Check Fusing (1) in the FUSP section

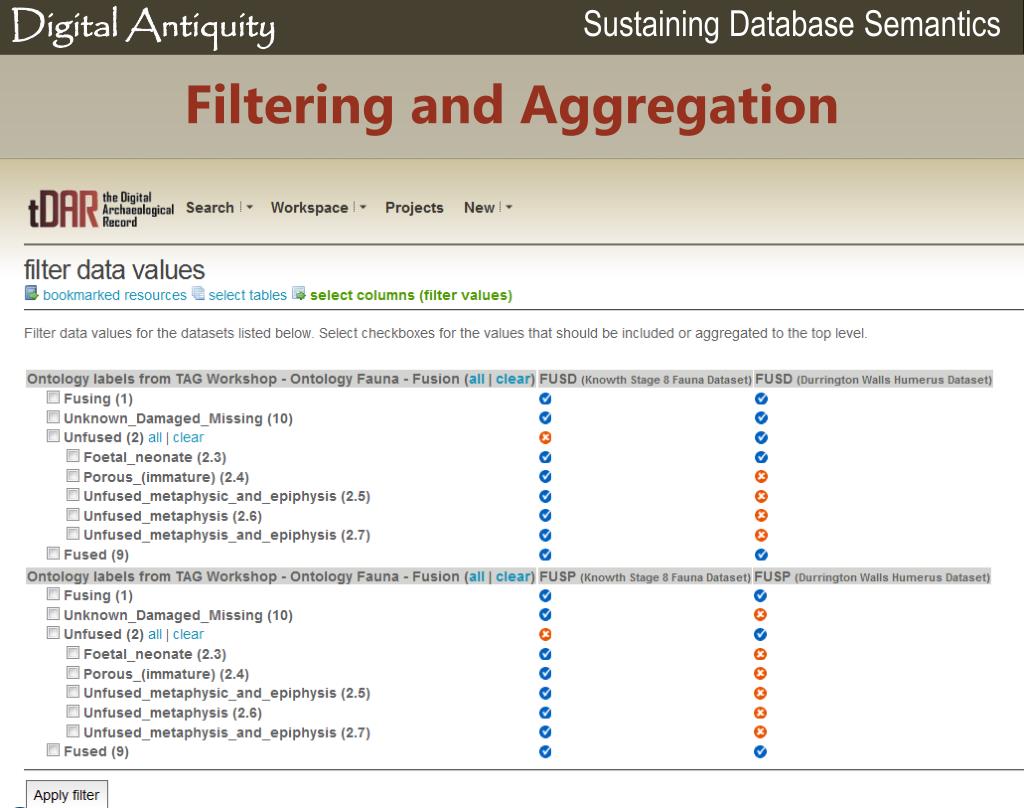click(53, 594)
